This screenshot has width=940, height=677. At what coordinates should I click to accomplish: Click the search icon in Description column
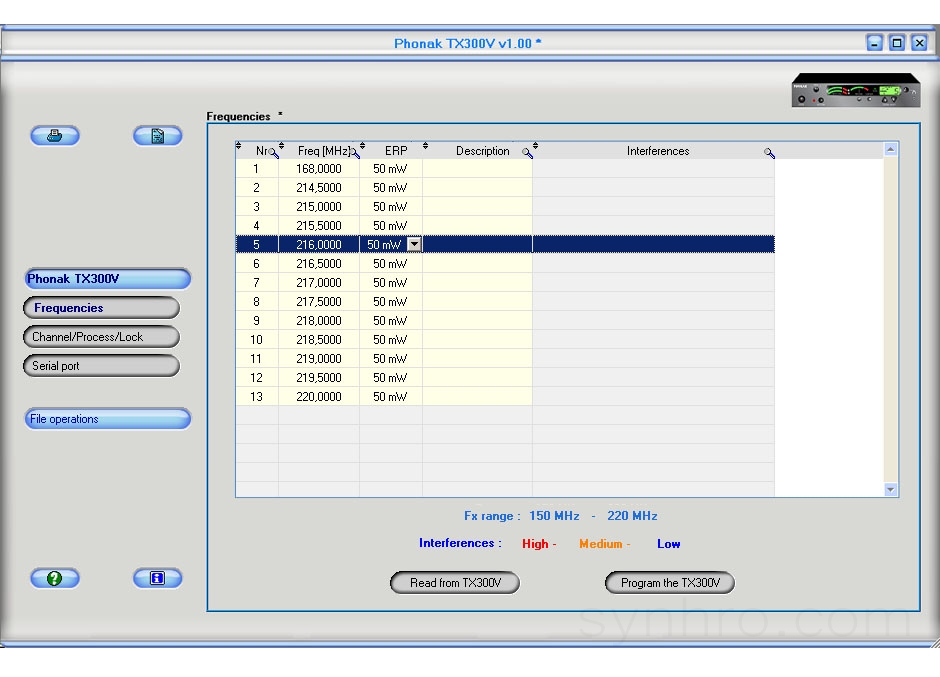click(527, 153)
